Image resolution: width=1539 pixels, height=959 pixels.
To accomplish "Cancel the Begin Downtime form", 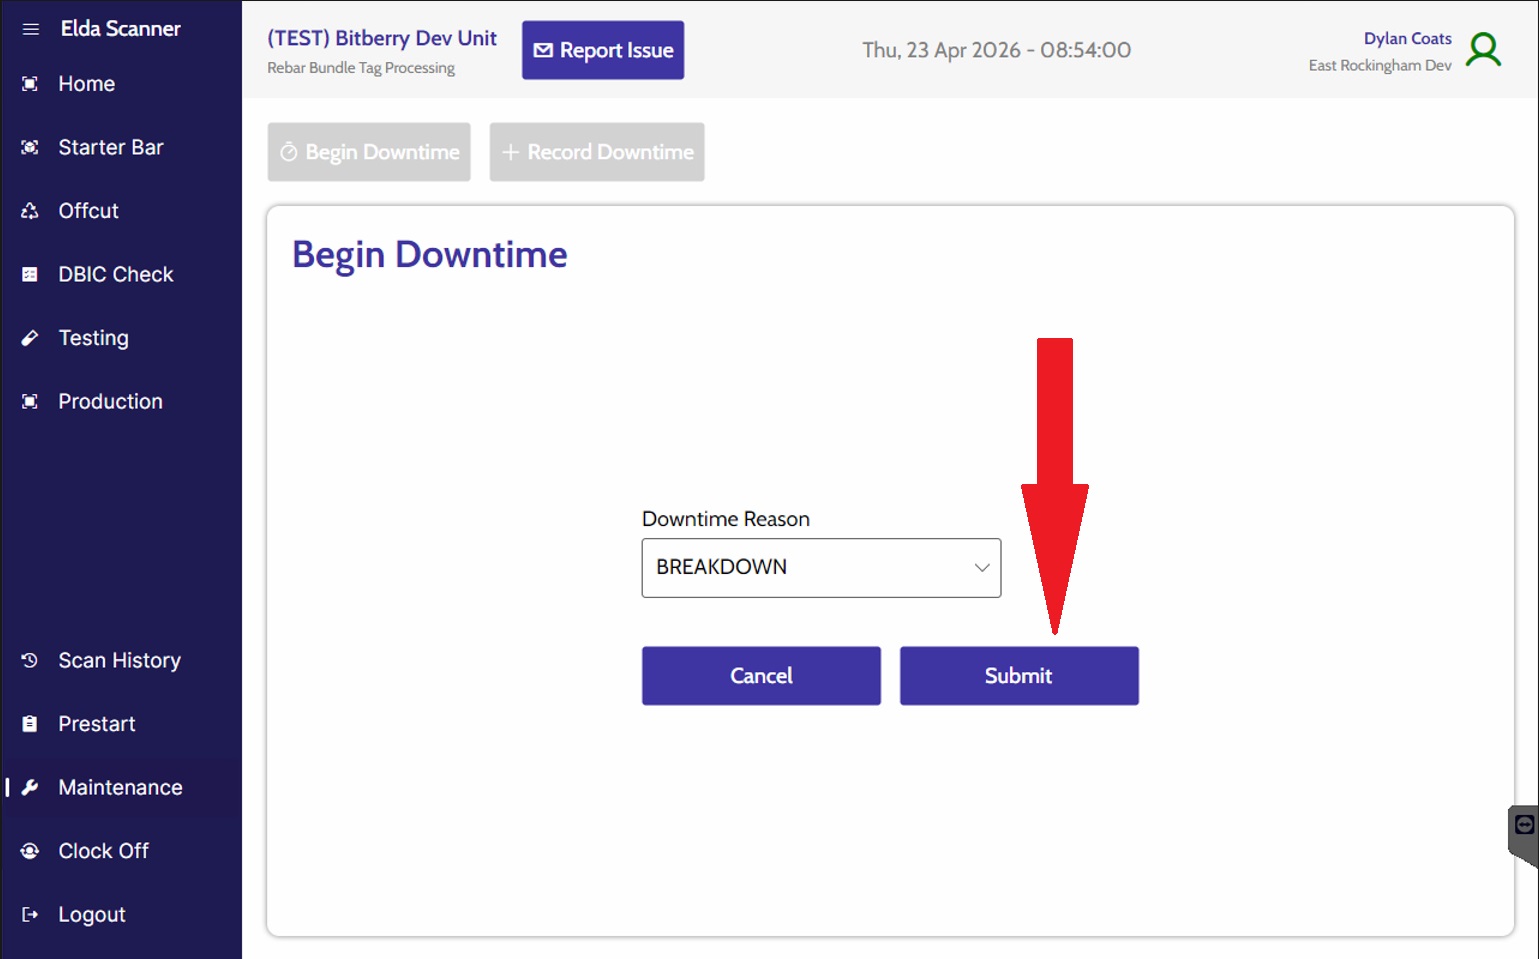I will point(761,676).
